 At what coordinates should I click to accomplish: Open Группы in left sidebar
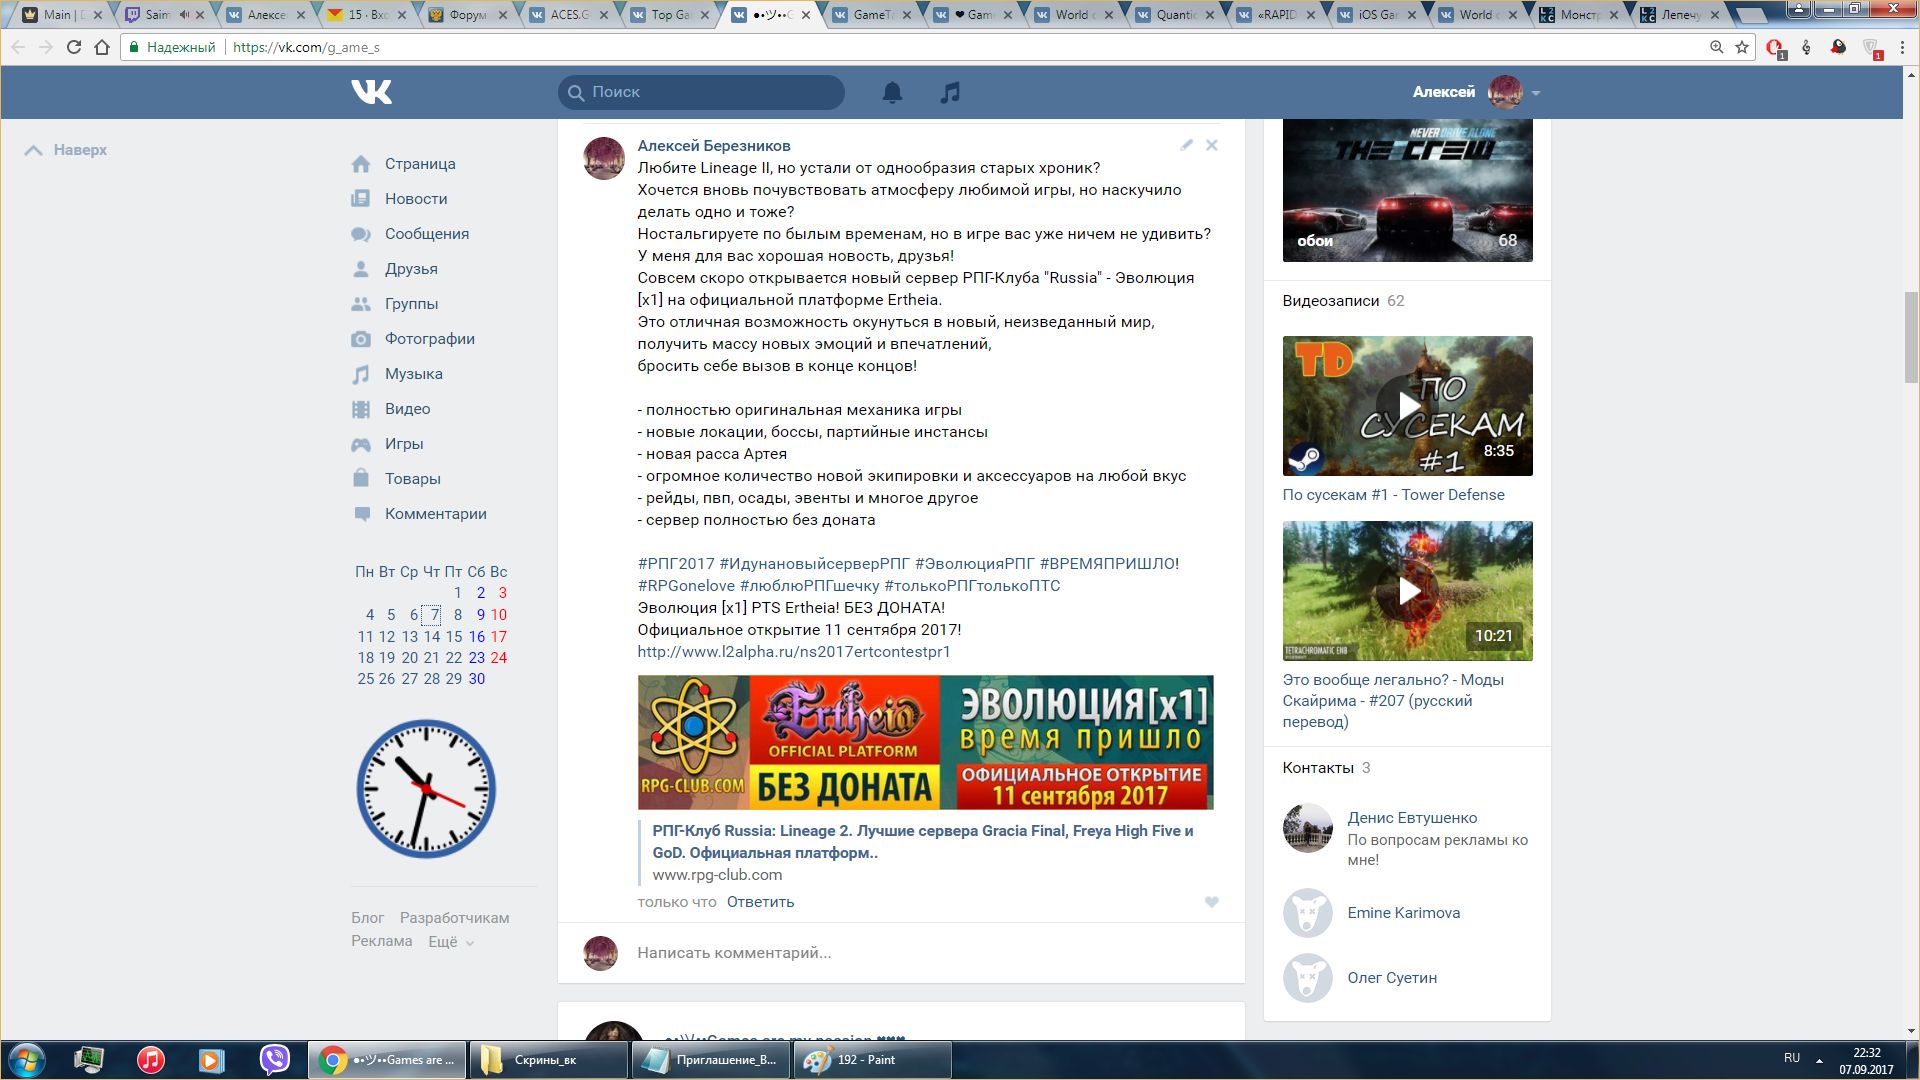click(411, 304)
